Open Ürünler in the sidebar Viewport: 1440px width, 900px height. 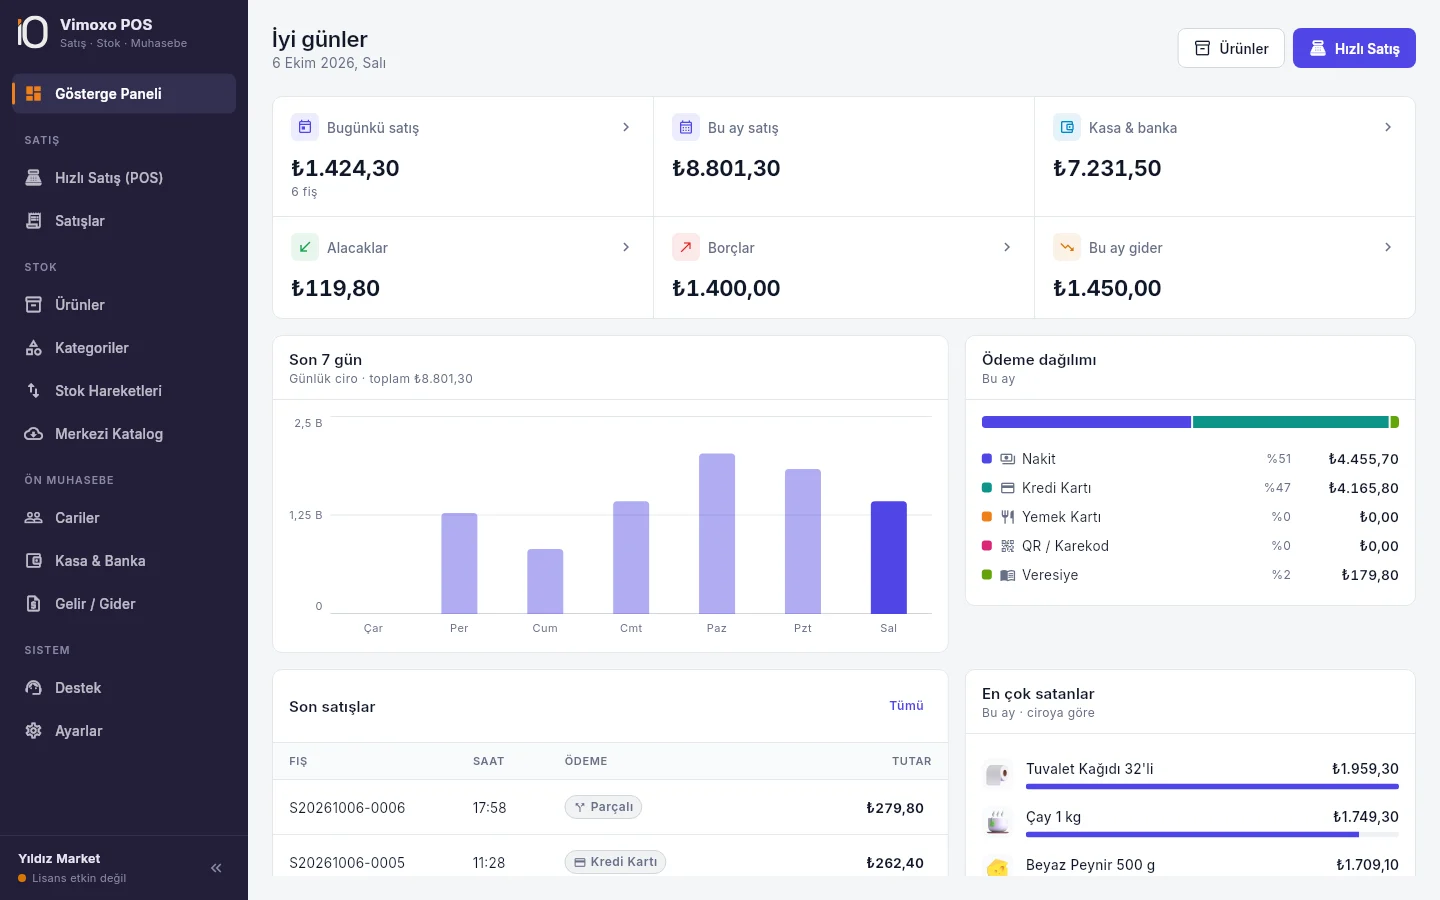124,305
